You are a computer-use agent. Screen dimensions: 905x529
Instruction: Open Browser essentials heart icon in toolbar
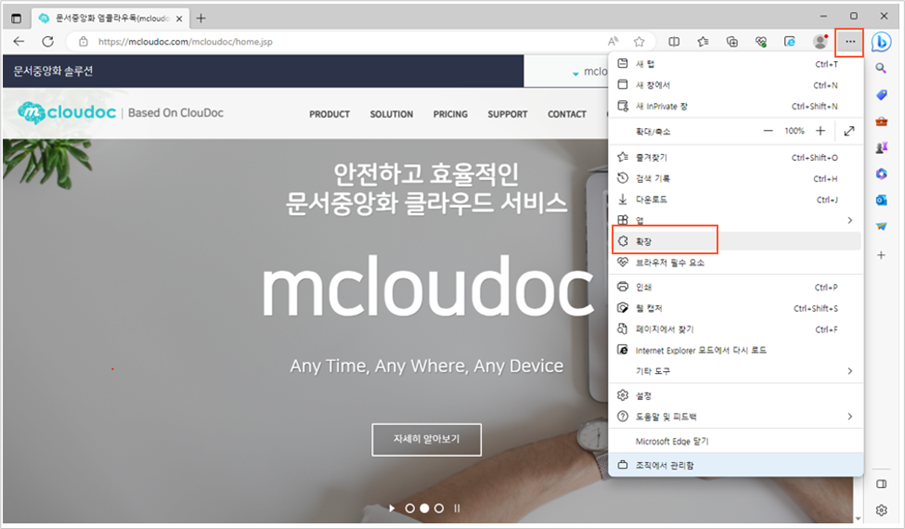[x=761, y=42]
